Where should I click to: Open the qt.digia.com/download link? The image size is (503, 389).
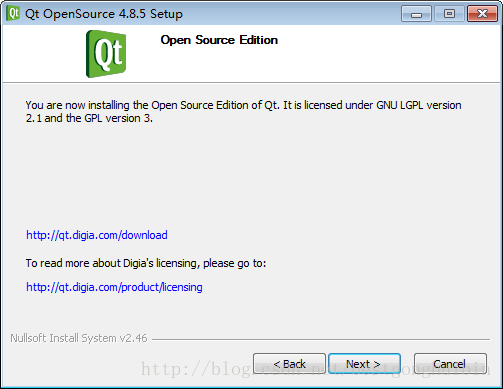pyautogui.click(x=97, y=235)
